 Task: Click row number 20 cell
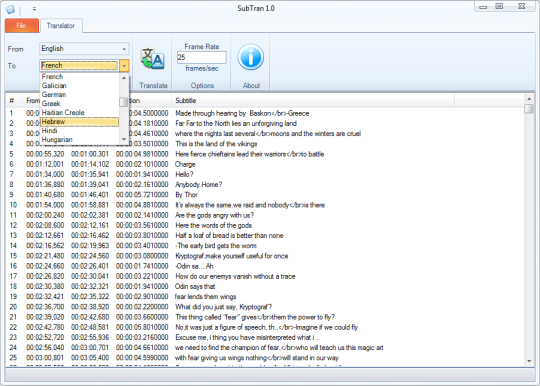(13, 307)
